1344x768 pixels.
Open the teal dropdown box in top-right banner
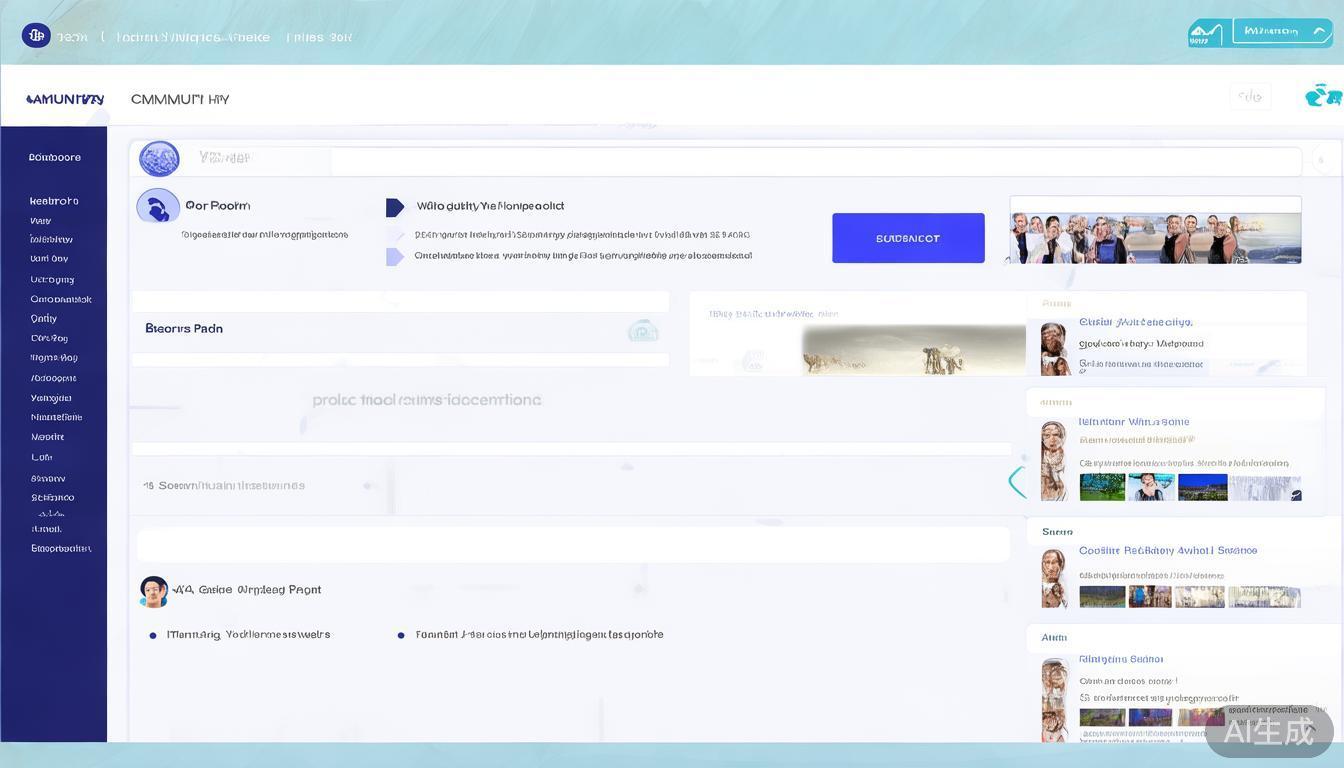1282,31
